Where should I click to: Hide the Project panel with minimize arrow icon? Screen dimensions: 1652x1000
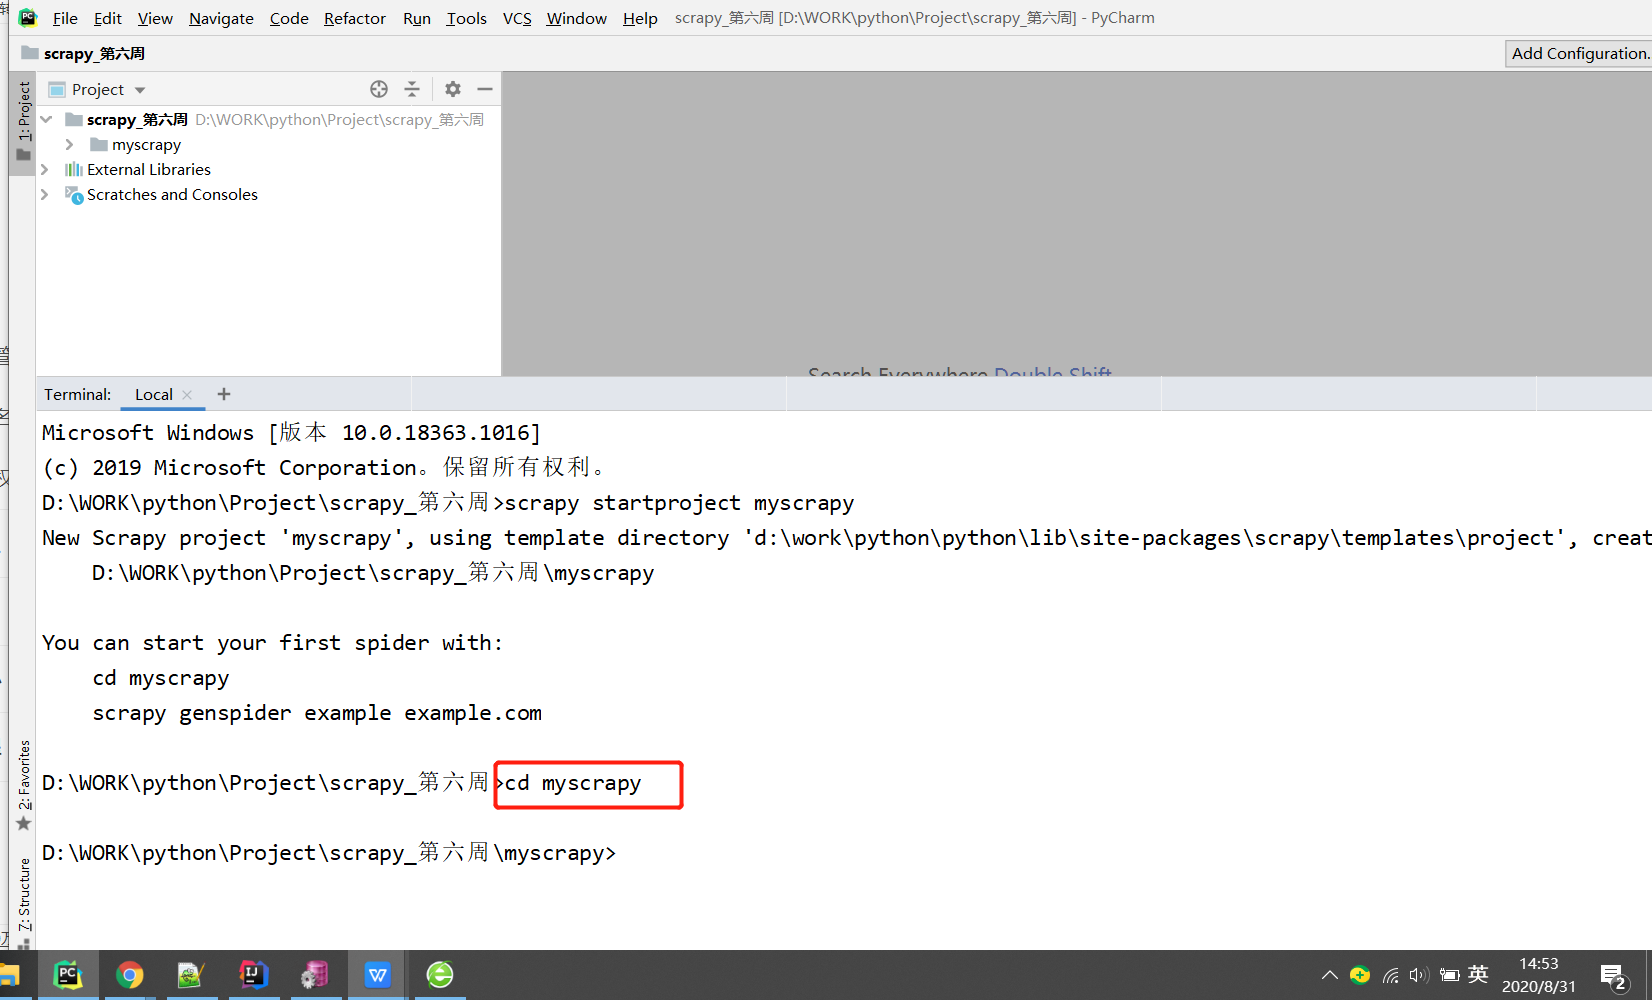pyautogui.click(x=485, y=89)
